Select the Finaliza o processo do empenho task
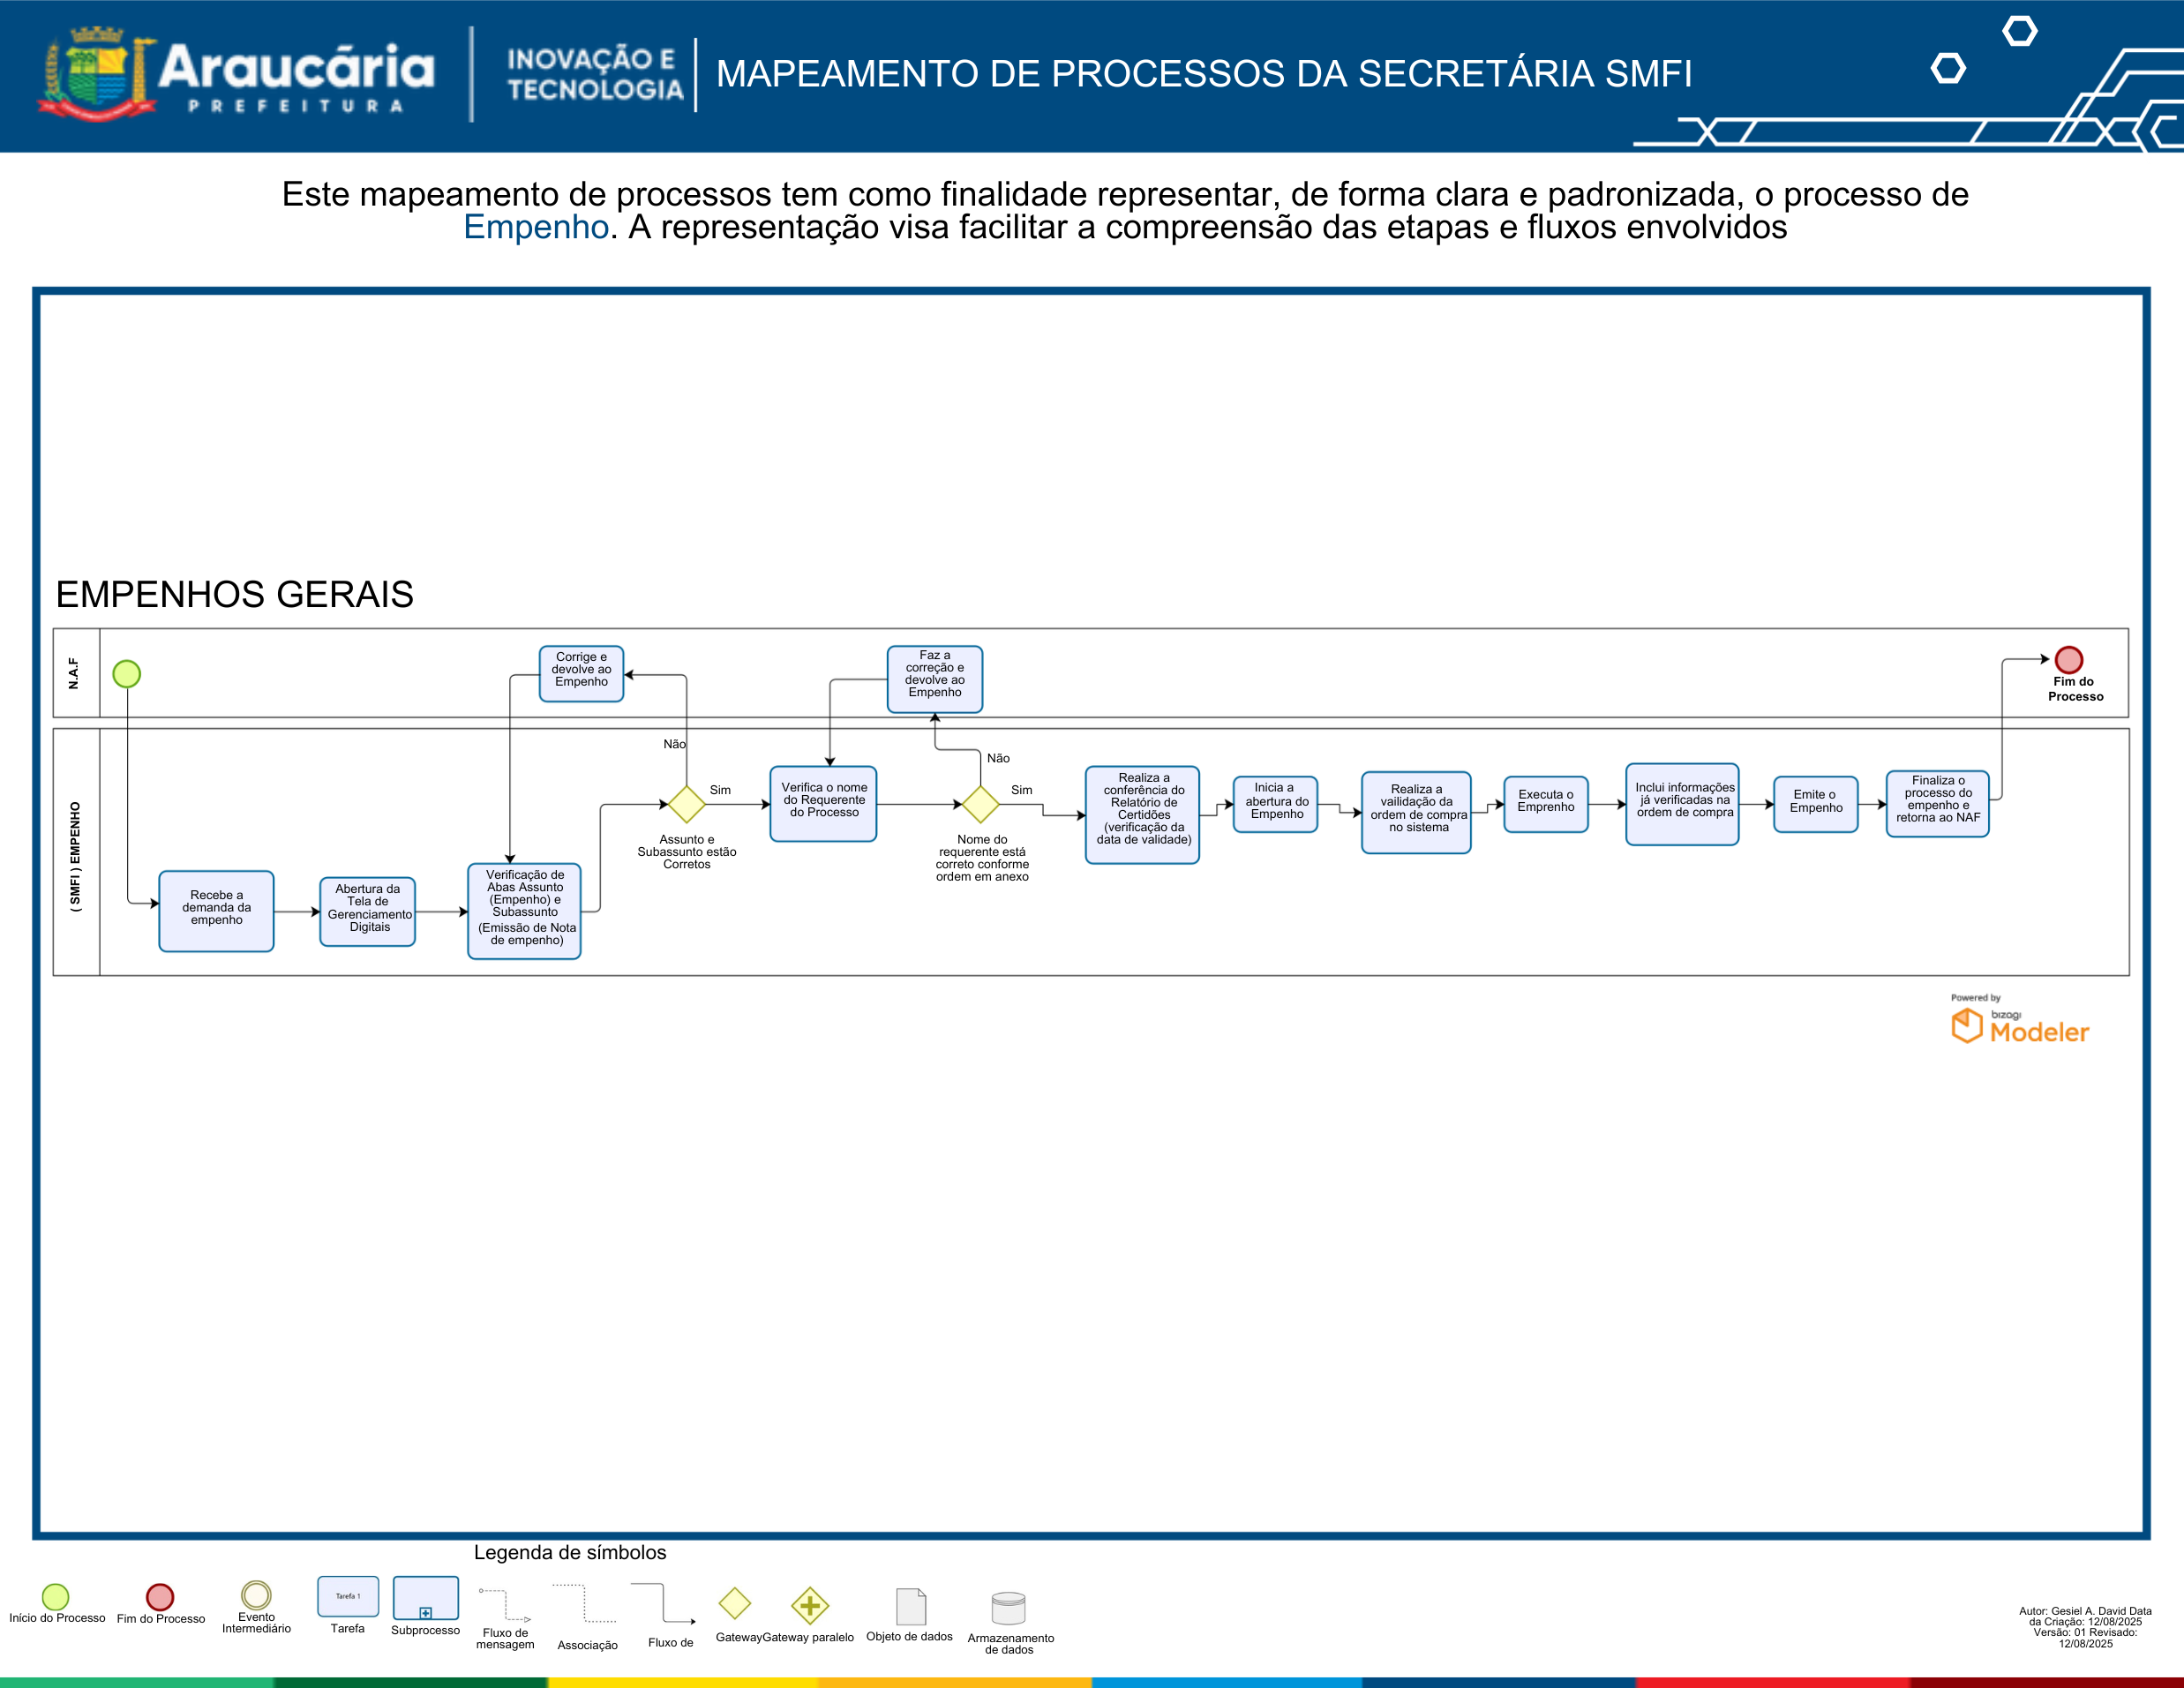This screenshot has height=1688, width=2184. (x=1938, y=804)
